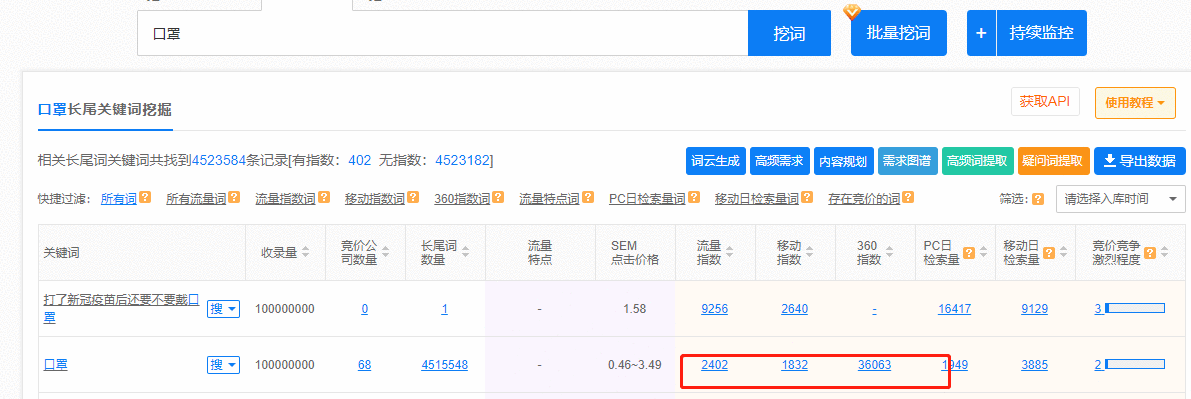Click help icon next to 所有流量词
The image size is (1191, 399).
coord(235,198)
